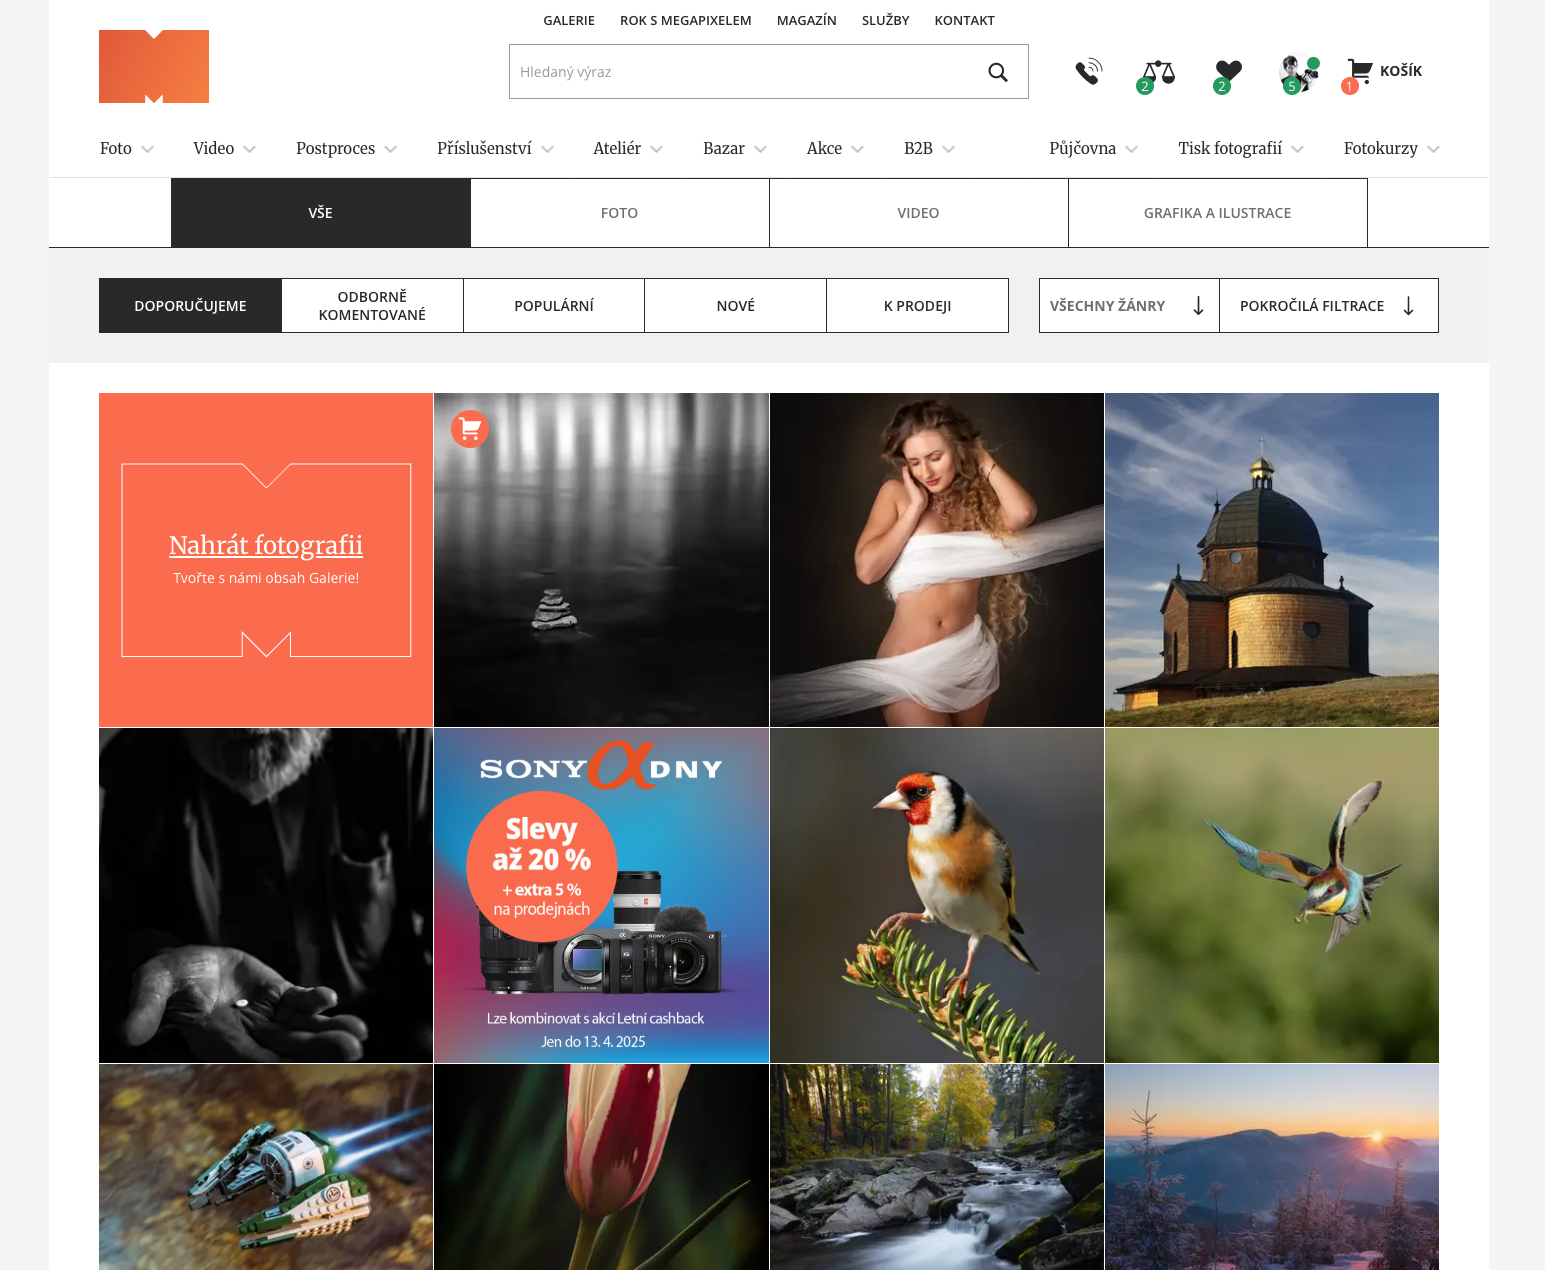
Task: Open the product comparison scales icon
Action: point(1157,73)
